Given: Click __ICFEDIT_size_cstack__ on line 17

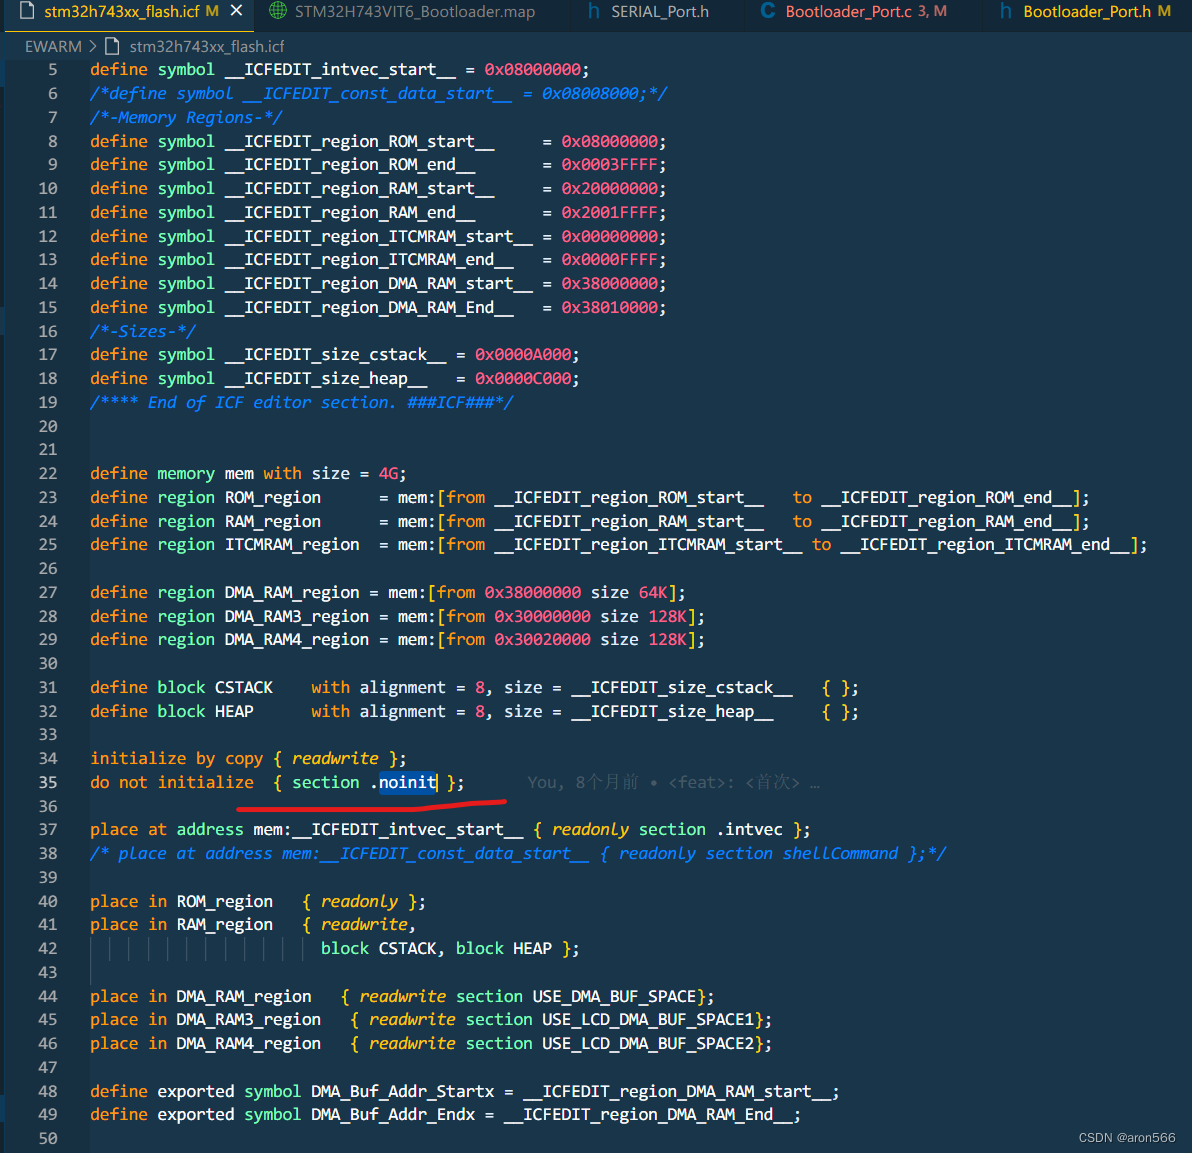Looking at the screenshot, I should tap(335, 355).
